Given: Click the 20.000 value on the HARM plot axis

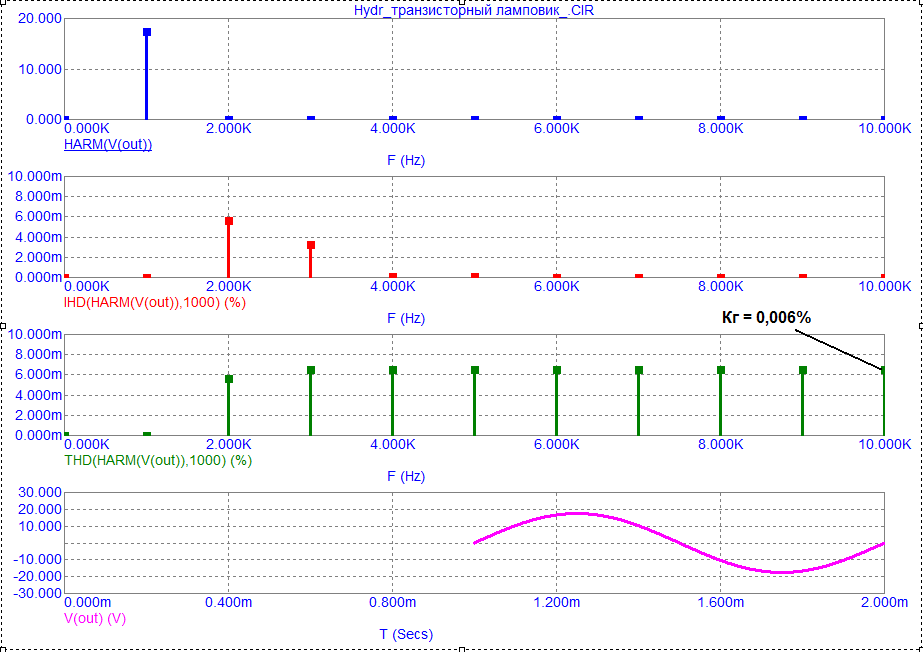Looking at the screenshot, I should point(40,19).
